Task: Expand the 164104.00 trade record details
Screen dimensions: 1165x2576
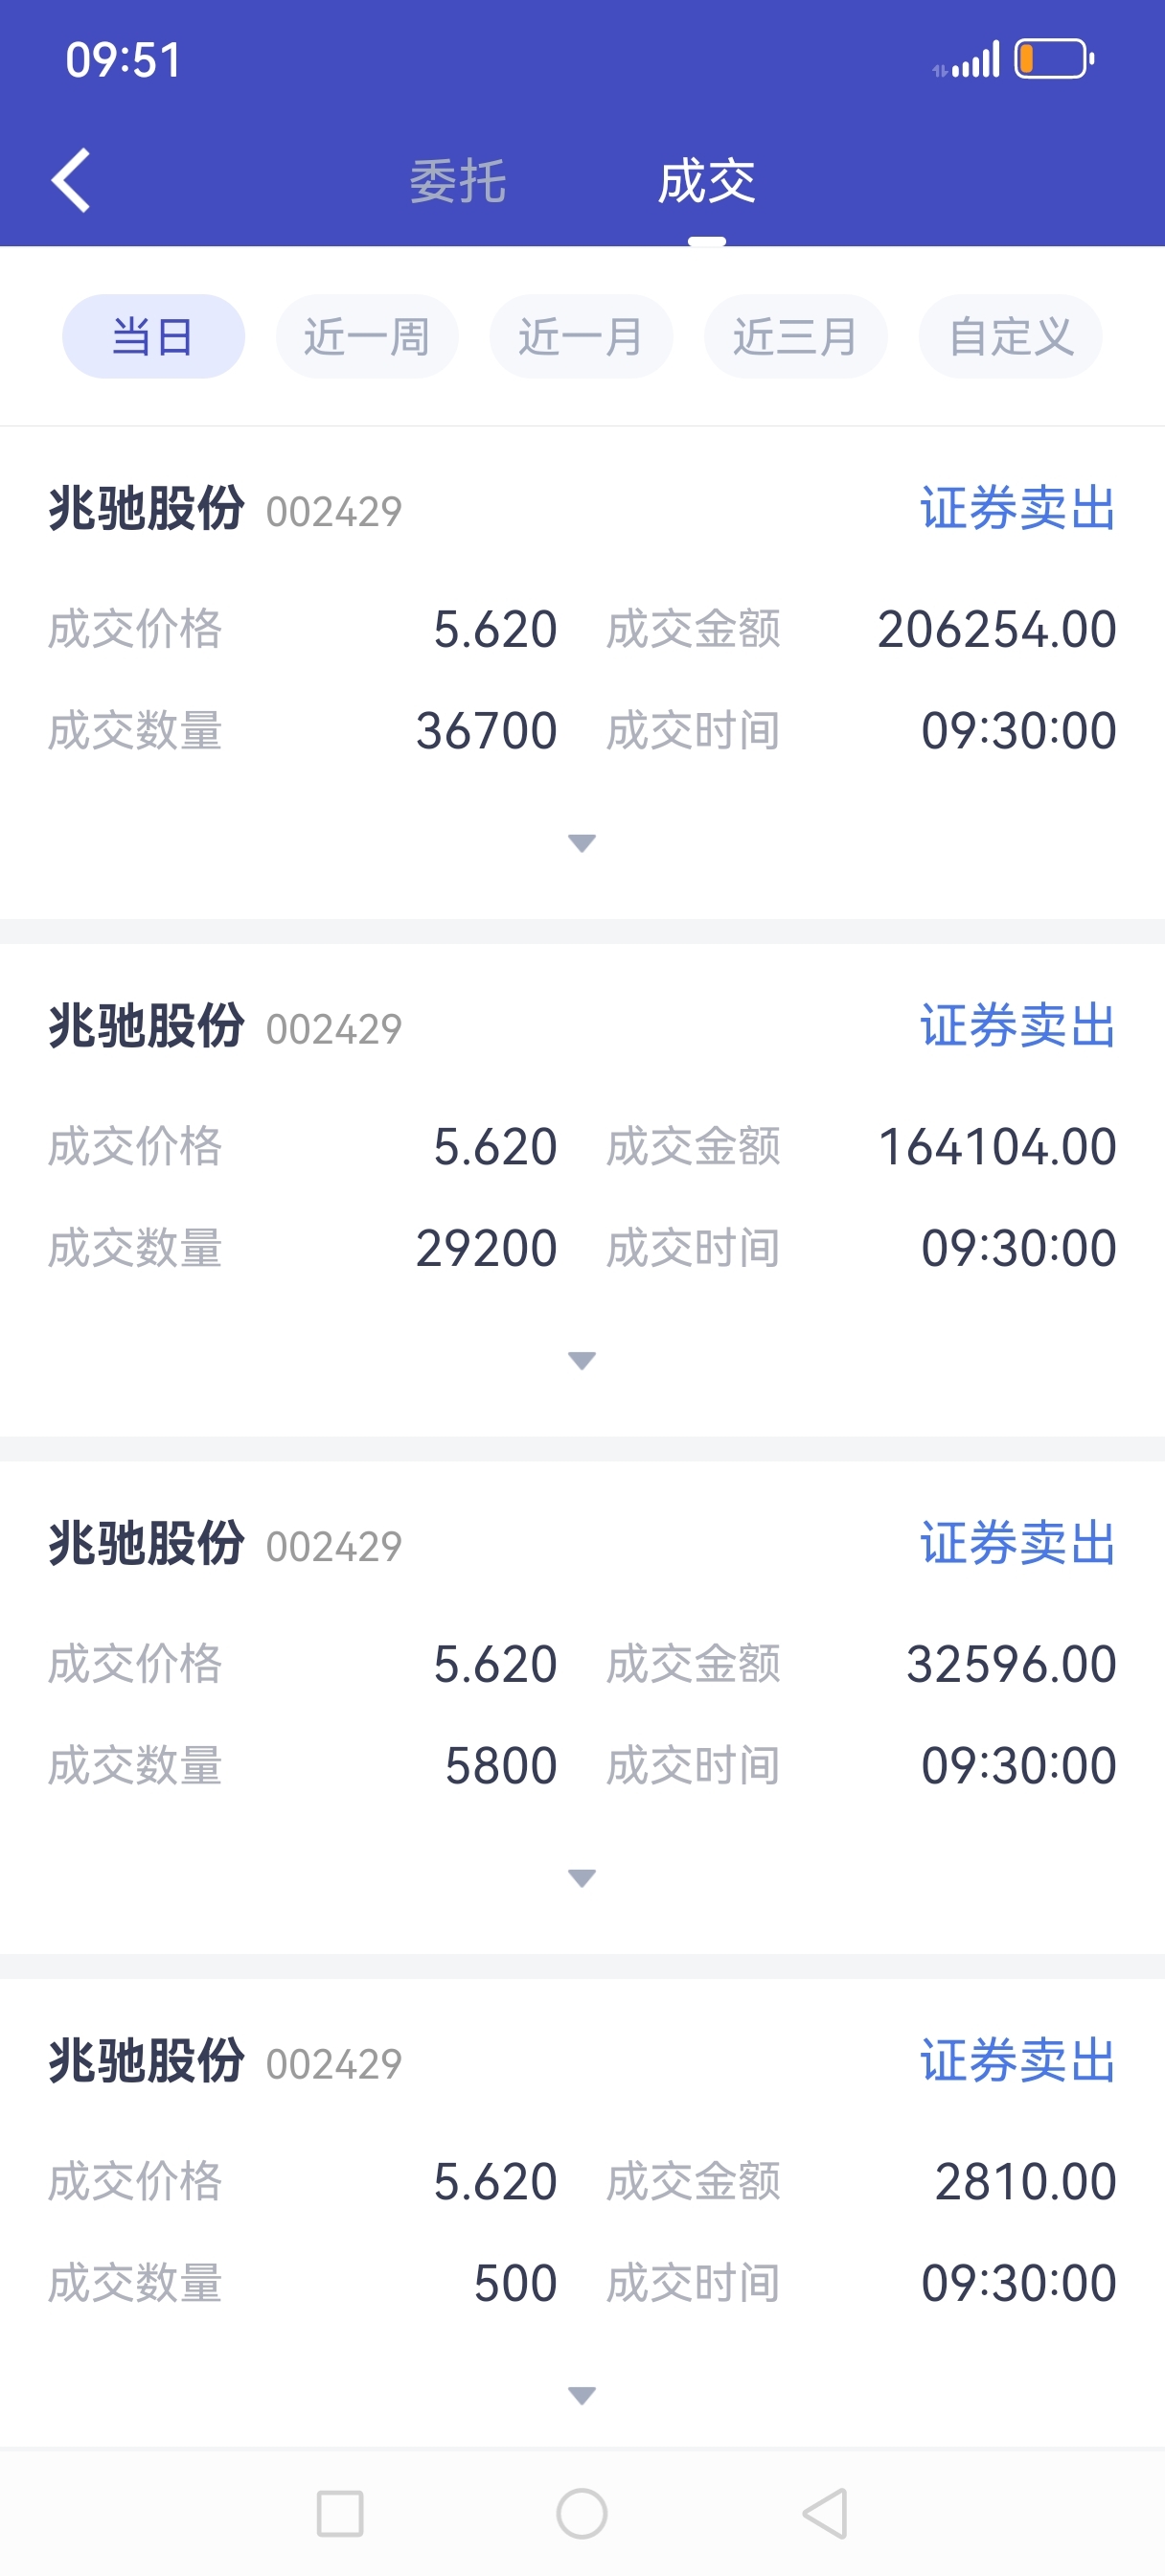Action: 582,1360
